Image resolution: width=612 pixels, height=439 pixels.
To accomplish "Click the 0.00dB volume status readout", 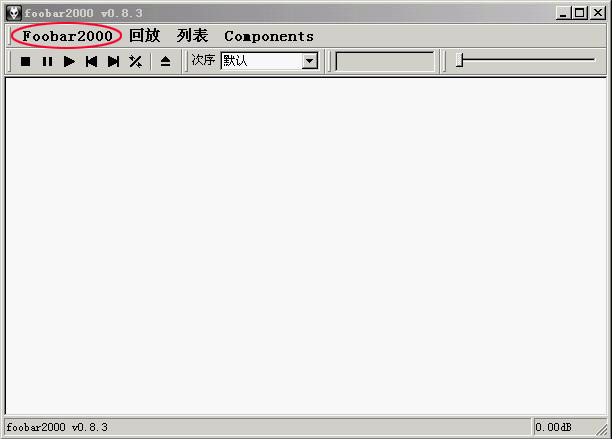I will 553,427.
